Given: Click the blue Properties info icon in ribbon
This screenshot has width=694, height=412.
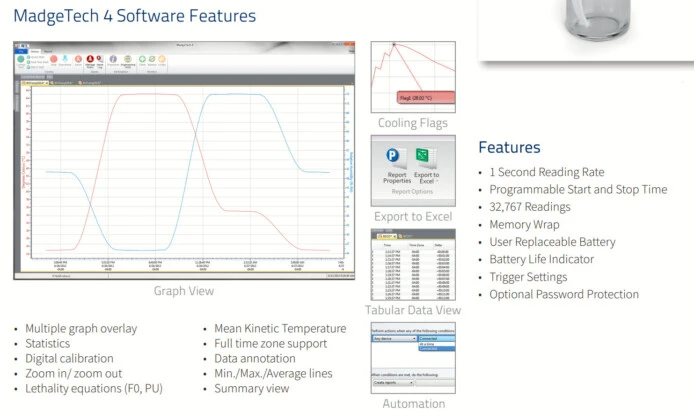Looking at the screenshot, I should point(113,61).
